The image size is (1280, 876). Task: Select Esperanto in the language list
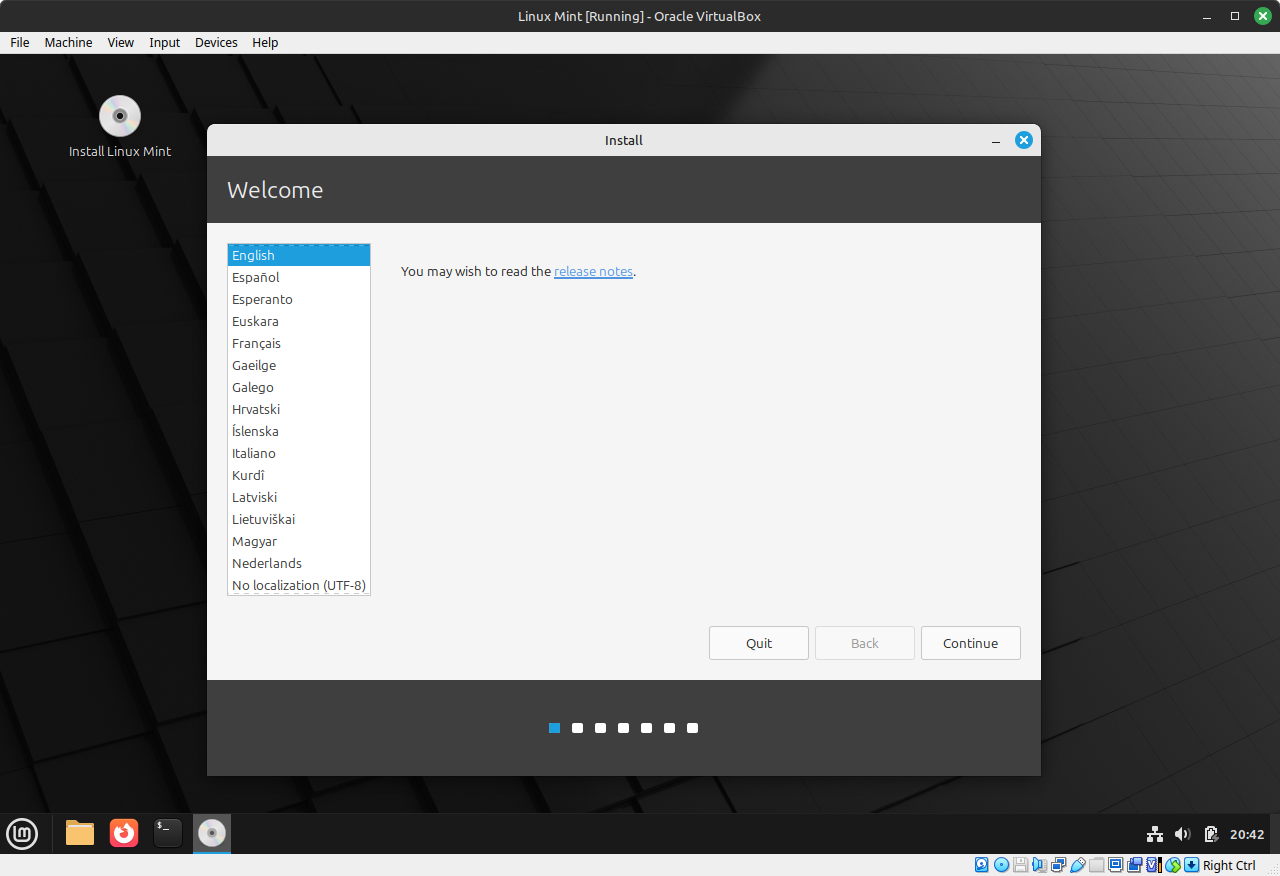pos(299,299)
